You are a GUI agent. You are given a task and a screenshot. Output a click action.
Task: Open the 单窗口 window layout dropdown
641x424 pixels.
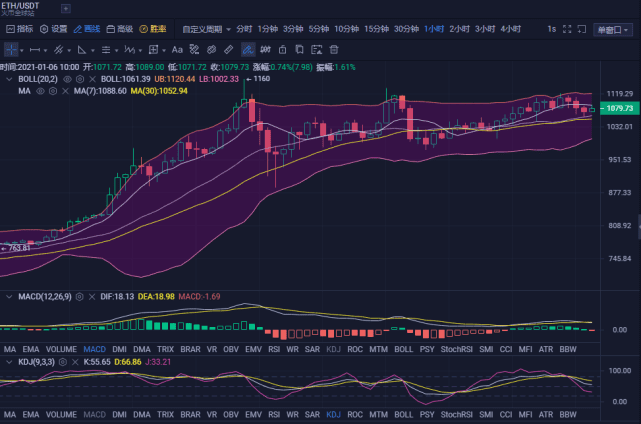pyautogui.click(x=612, y=29)
